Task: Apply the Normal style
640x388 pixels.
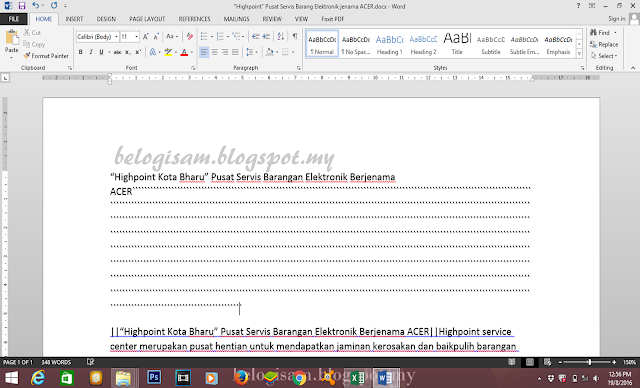Action: click(322, 44)
